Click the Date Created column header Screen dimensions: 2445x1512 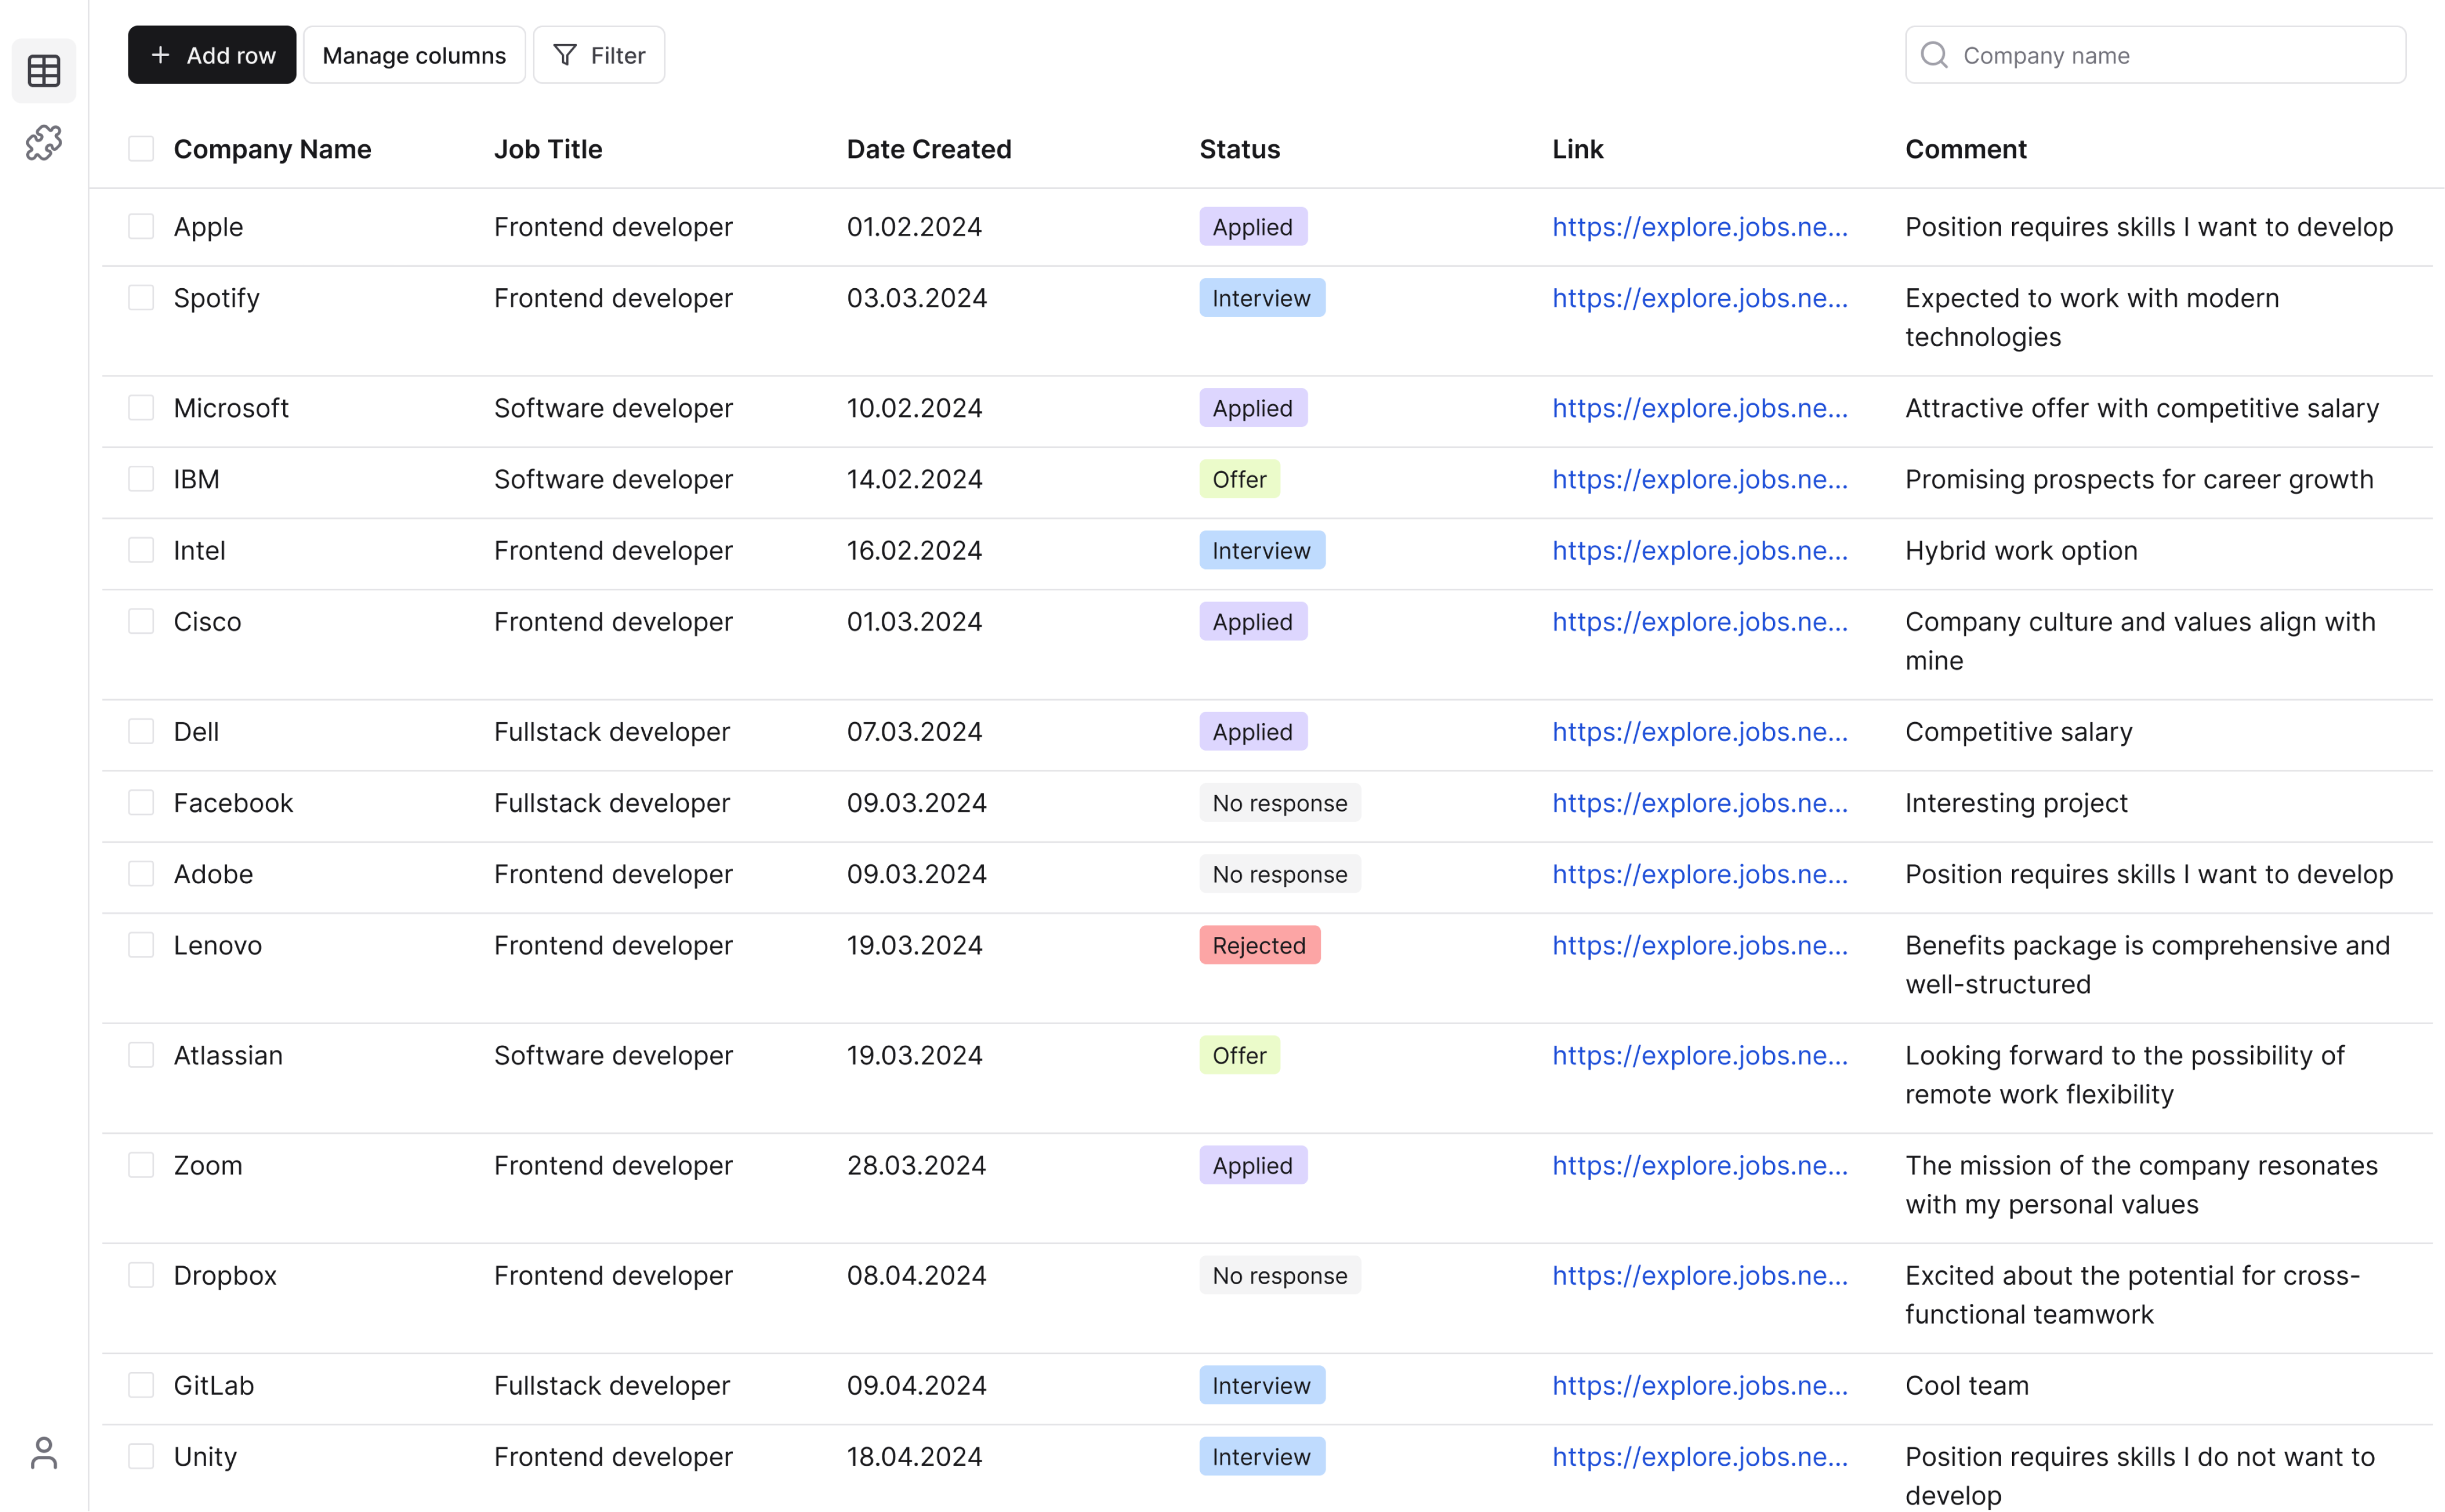(x=929, y=149)
